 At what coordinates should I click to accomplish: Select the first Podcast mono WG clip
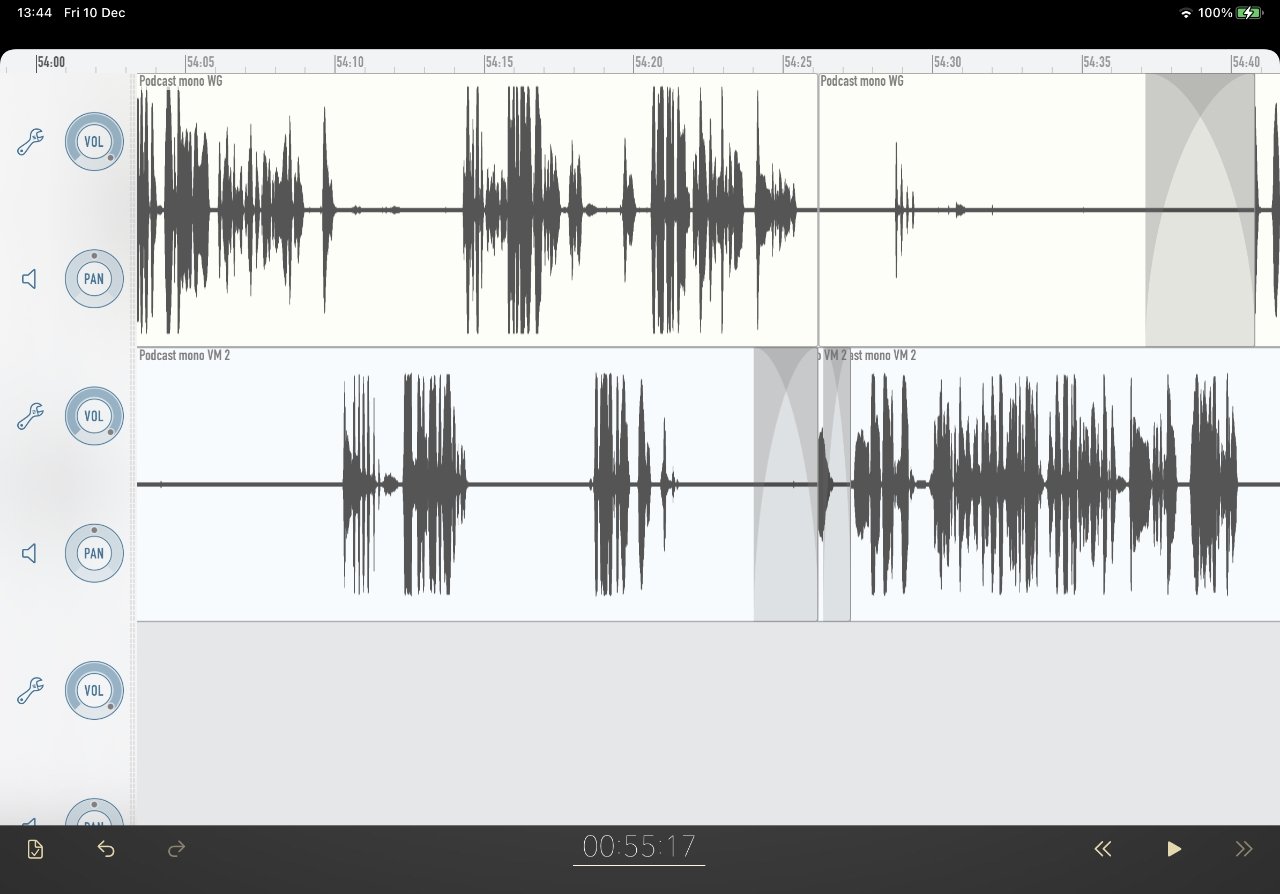click(x=477, y=210)
